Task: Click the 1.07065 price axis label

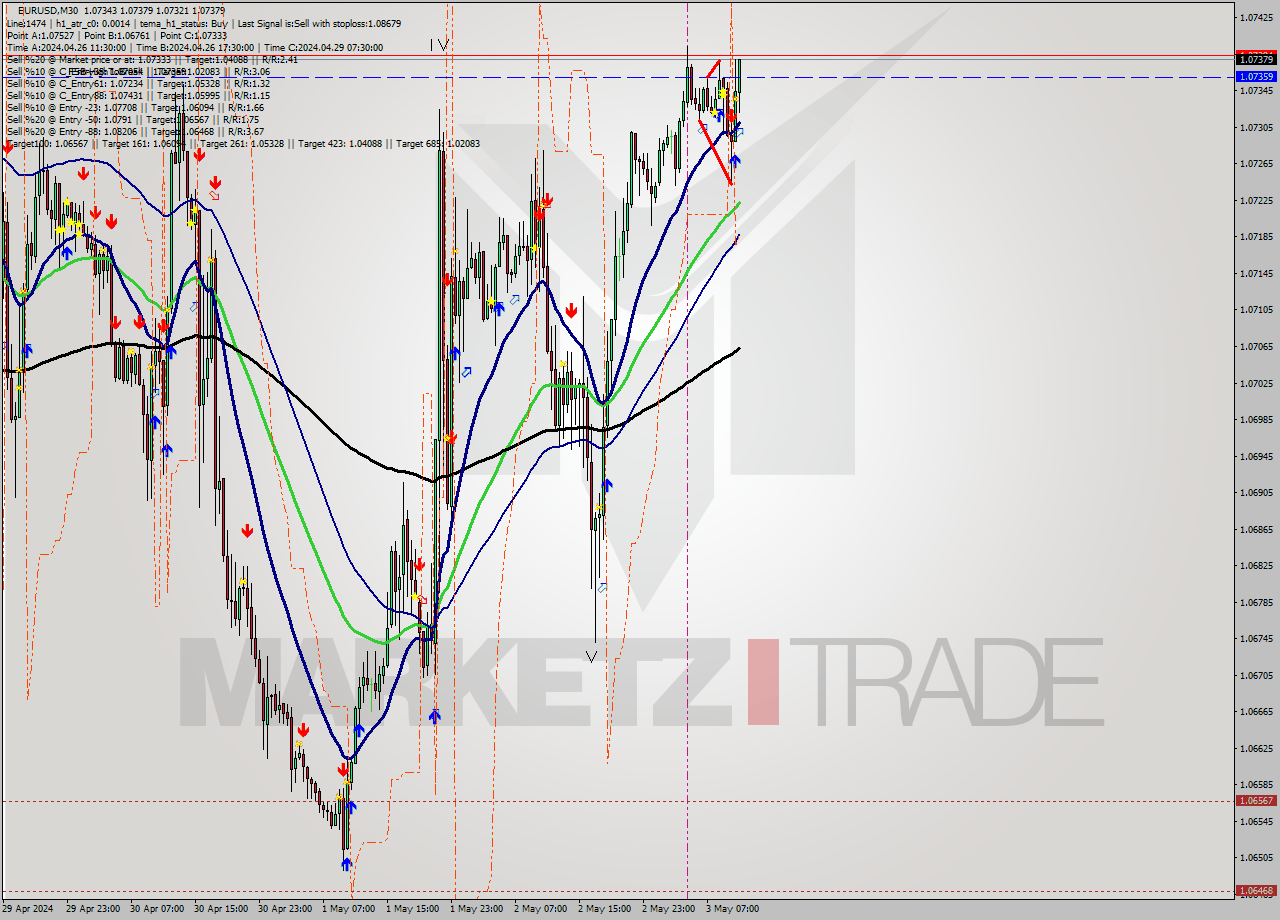Action: [1256, 347]
